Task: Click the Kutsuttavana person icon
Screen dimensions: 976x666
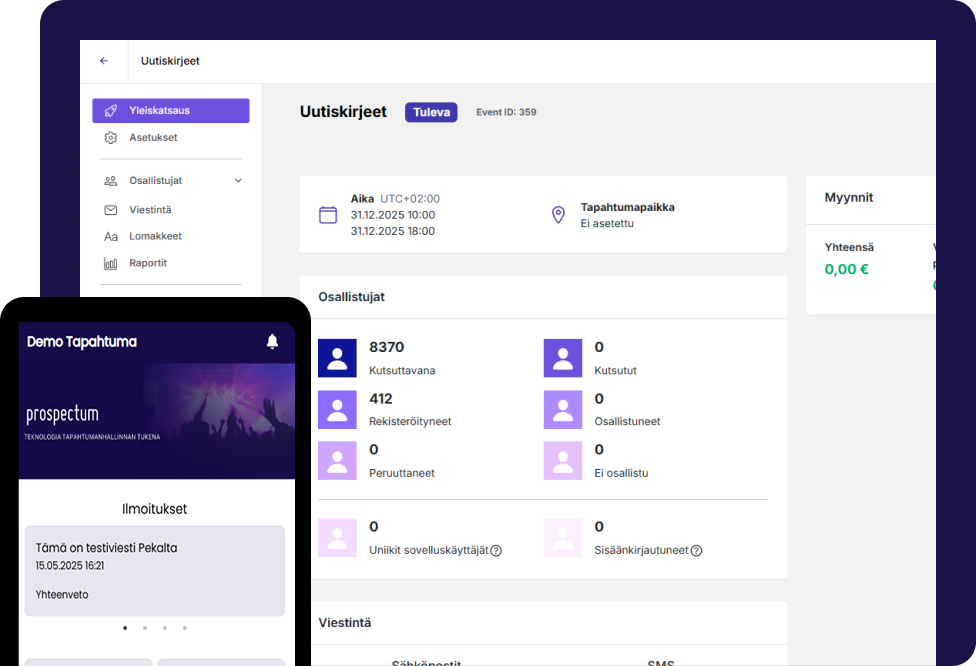Action: 337,358
